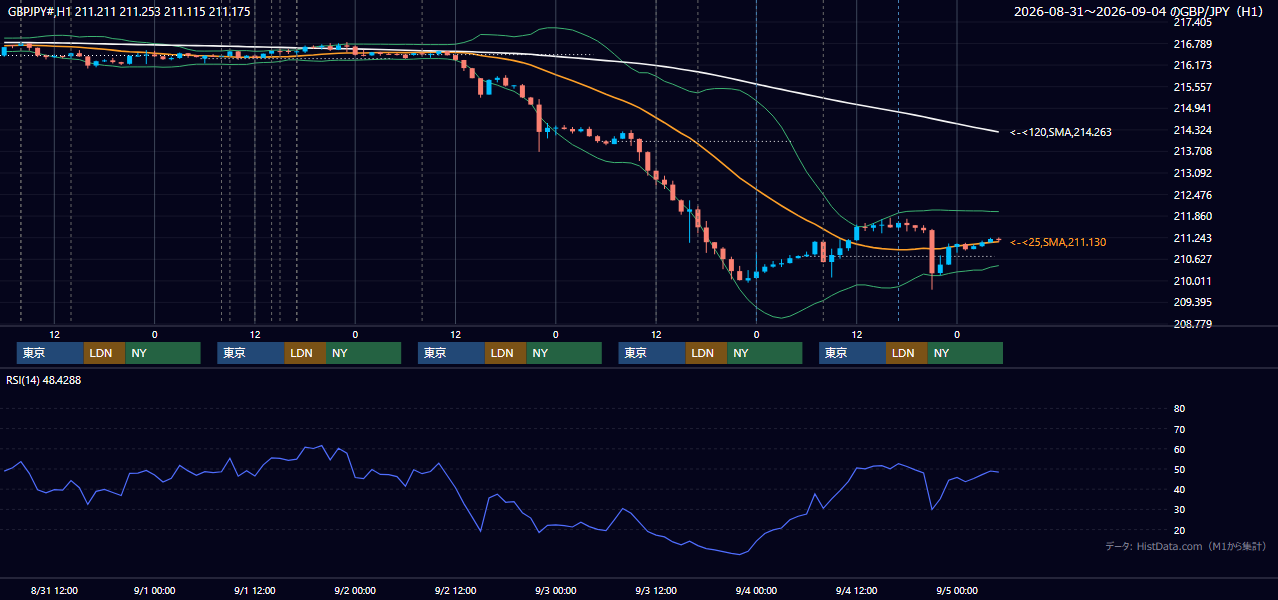The width and height of the screenshot is (1278, 600).
Task: Click price axis value 211.243
Action: [x=1192, y=238]
